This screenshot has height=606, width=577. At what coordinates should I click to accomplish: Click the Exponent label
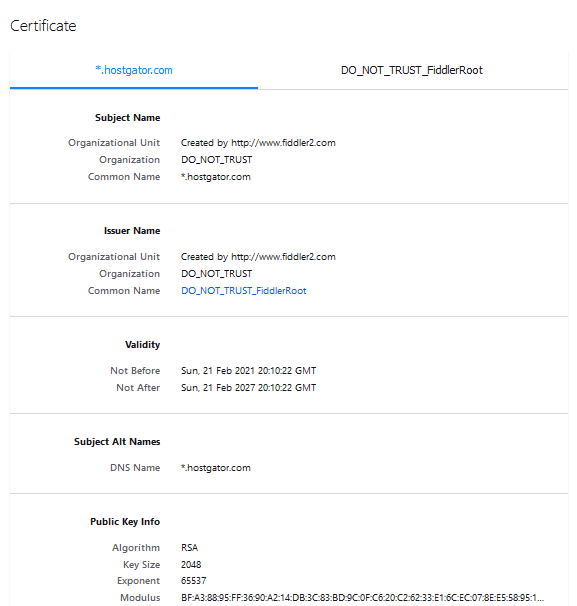[x=138, y=581]
